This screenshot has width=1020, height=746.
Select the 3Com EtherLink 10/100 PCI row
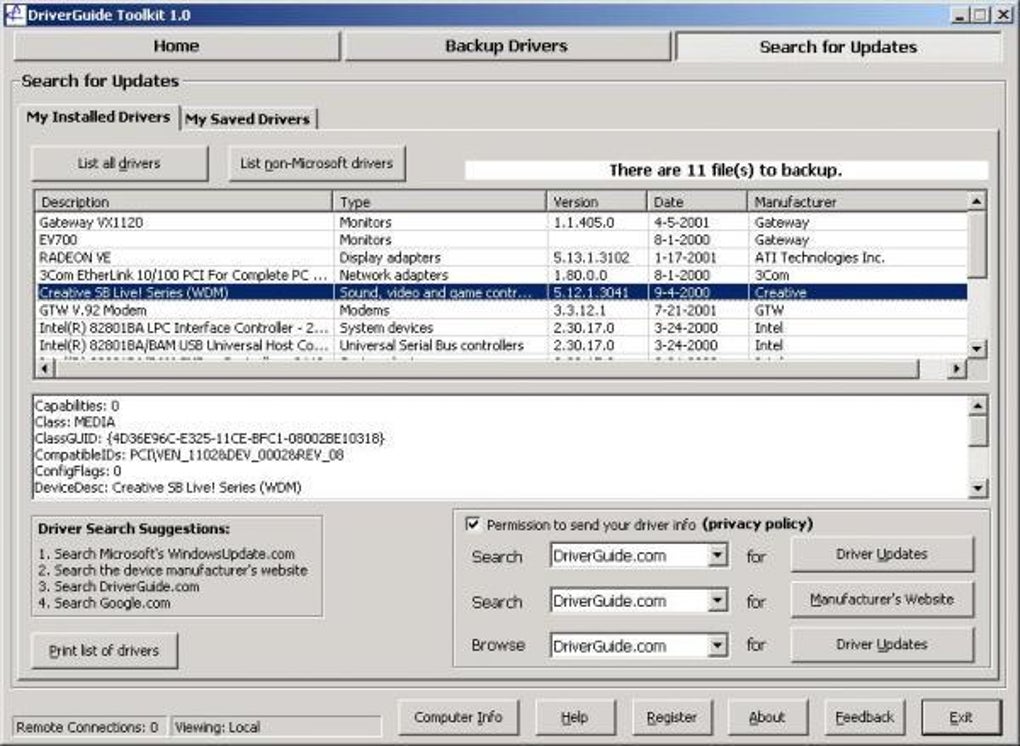[502, 275]
